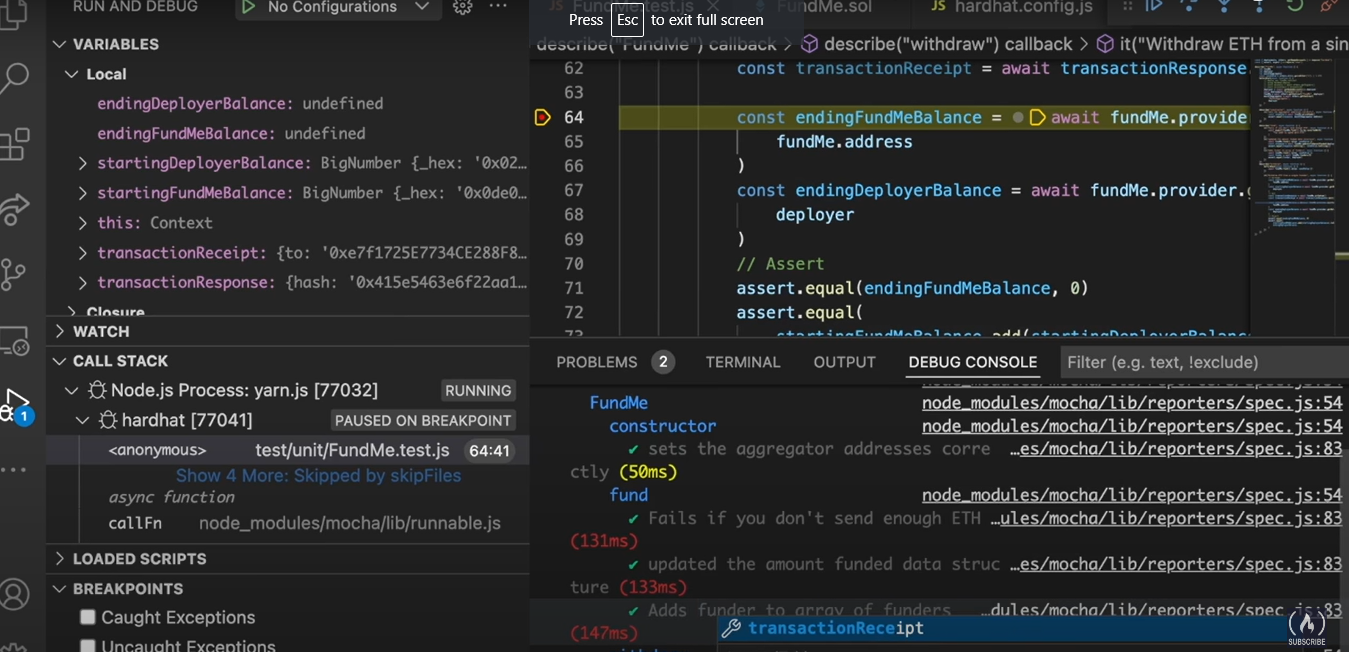Expand startingDeployerBalance variable

click(83, 163)
